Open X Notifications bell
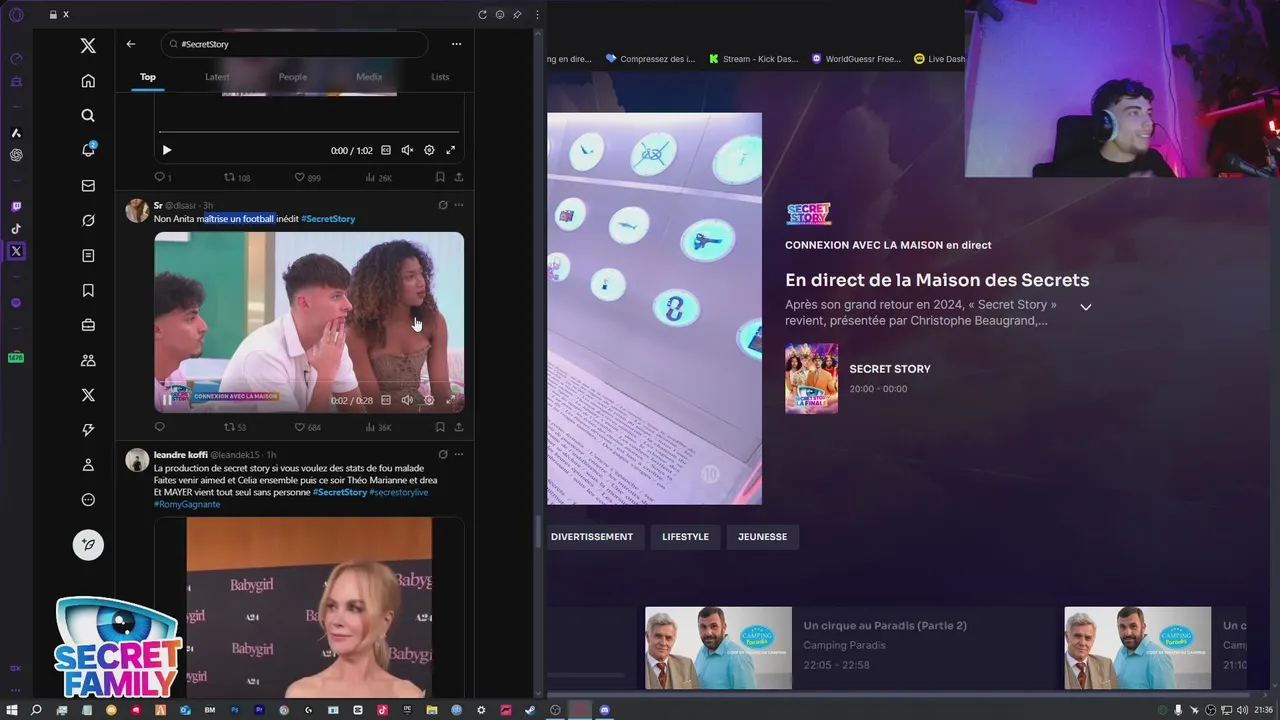This screenshot has width=1280, height=720. pos(88,150)
